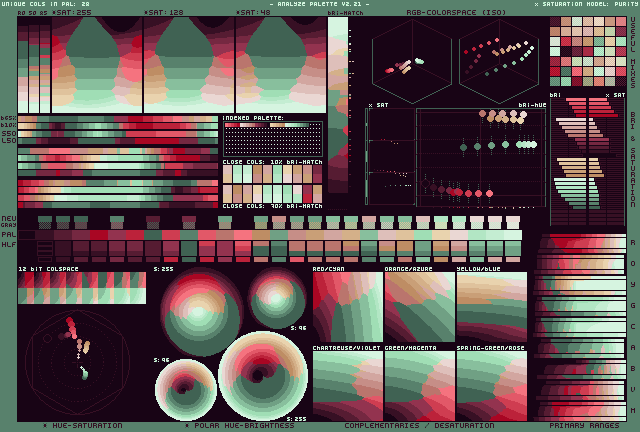Click the 'B65%' row label

click(8, 118)
